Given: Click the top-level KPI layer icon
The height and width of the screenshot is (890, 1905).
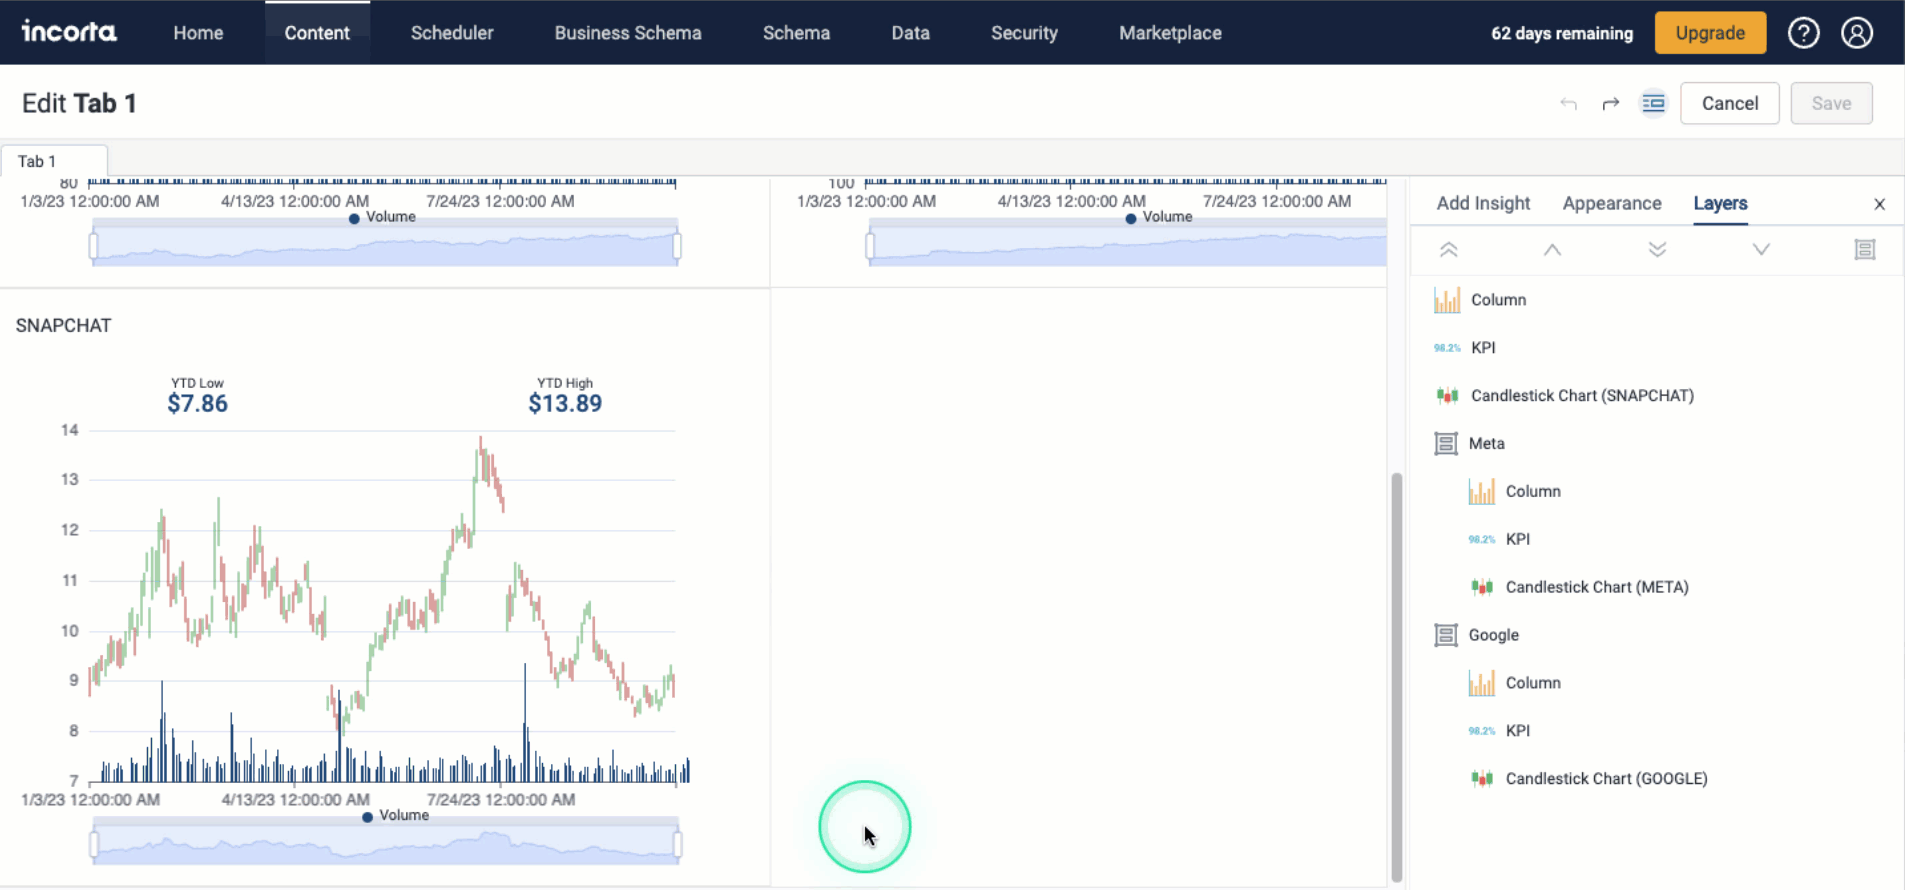Looking at the screenshot, I should coord(1447,348).
